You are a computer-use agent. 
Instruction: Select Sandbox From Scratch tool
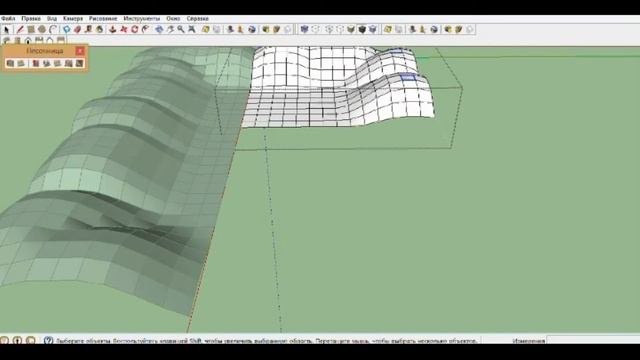[x=21, y=63]
